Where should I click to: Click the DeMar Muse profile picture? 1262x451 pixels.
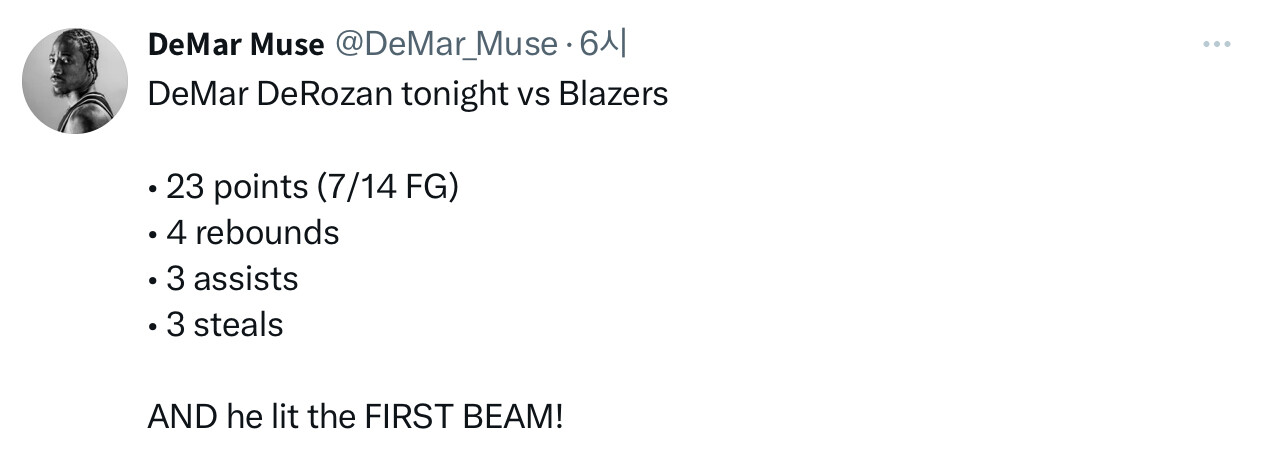click(x=75, y=80)
